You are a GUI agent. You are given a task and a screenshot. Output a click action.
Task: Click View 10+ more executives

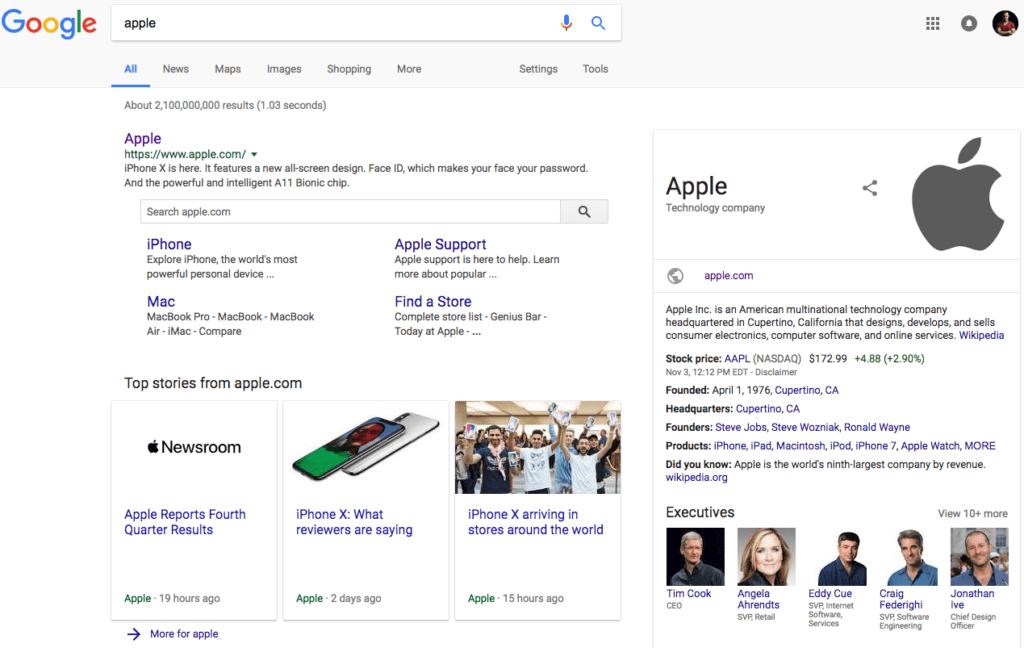[x=972, y=513]
